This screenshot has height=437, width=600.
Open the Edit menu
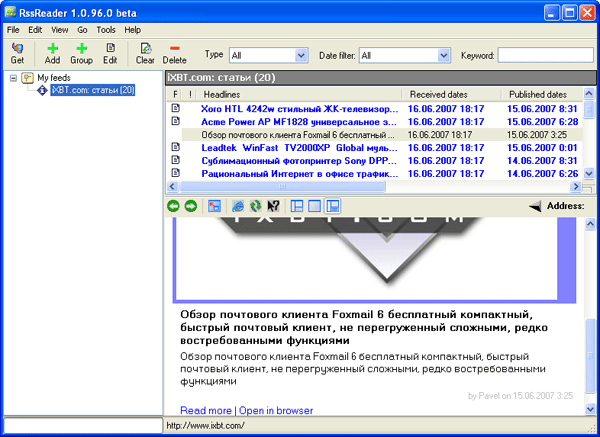35,30
